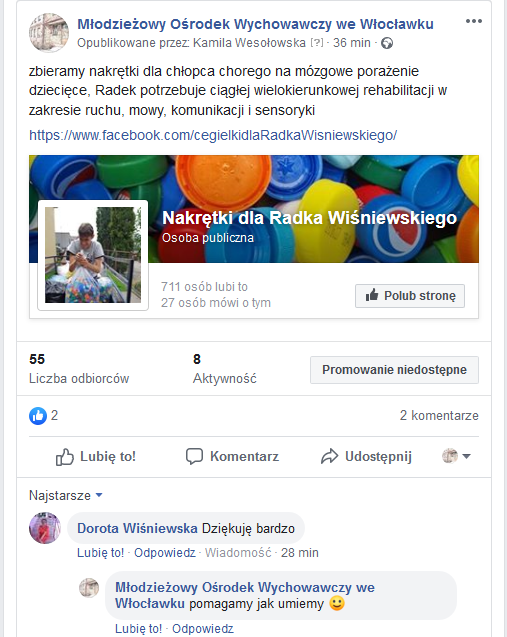The width and height of the screenshot is (507, 637).
Task: View the 2 komentarze count link
Action: pyautogui.click(x=439, y=416)
